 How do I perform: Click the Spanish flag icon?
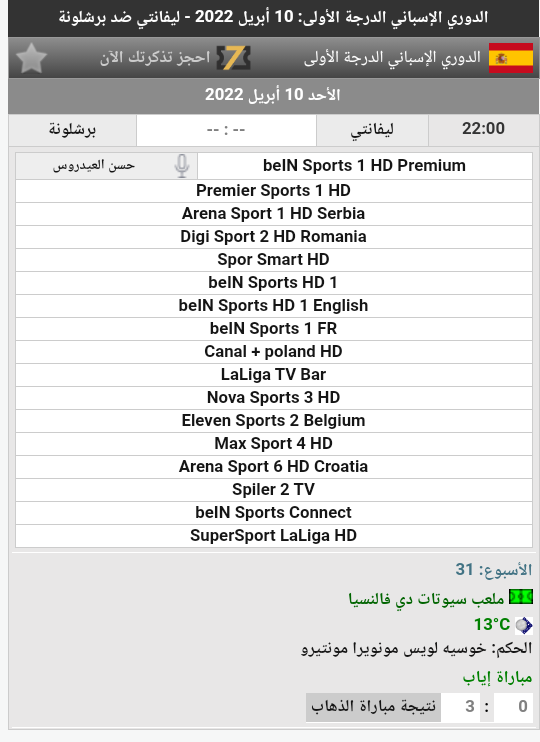[x=511, y=58]
